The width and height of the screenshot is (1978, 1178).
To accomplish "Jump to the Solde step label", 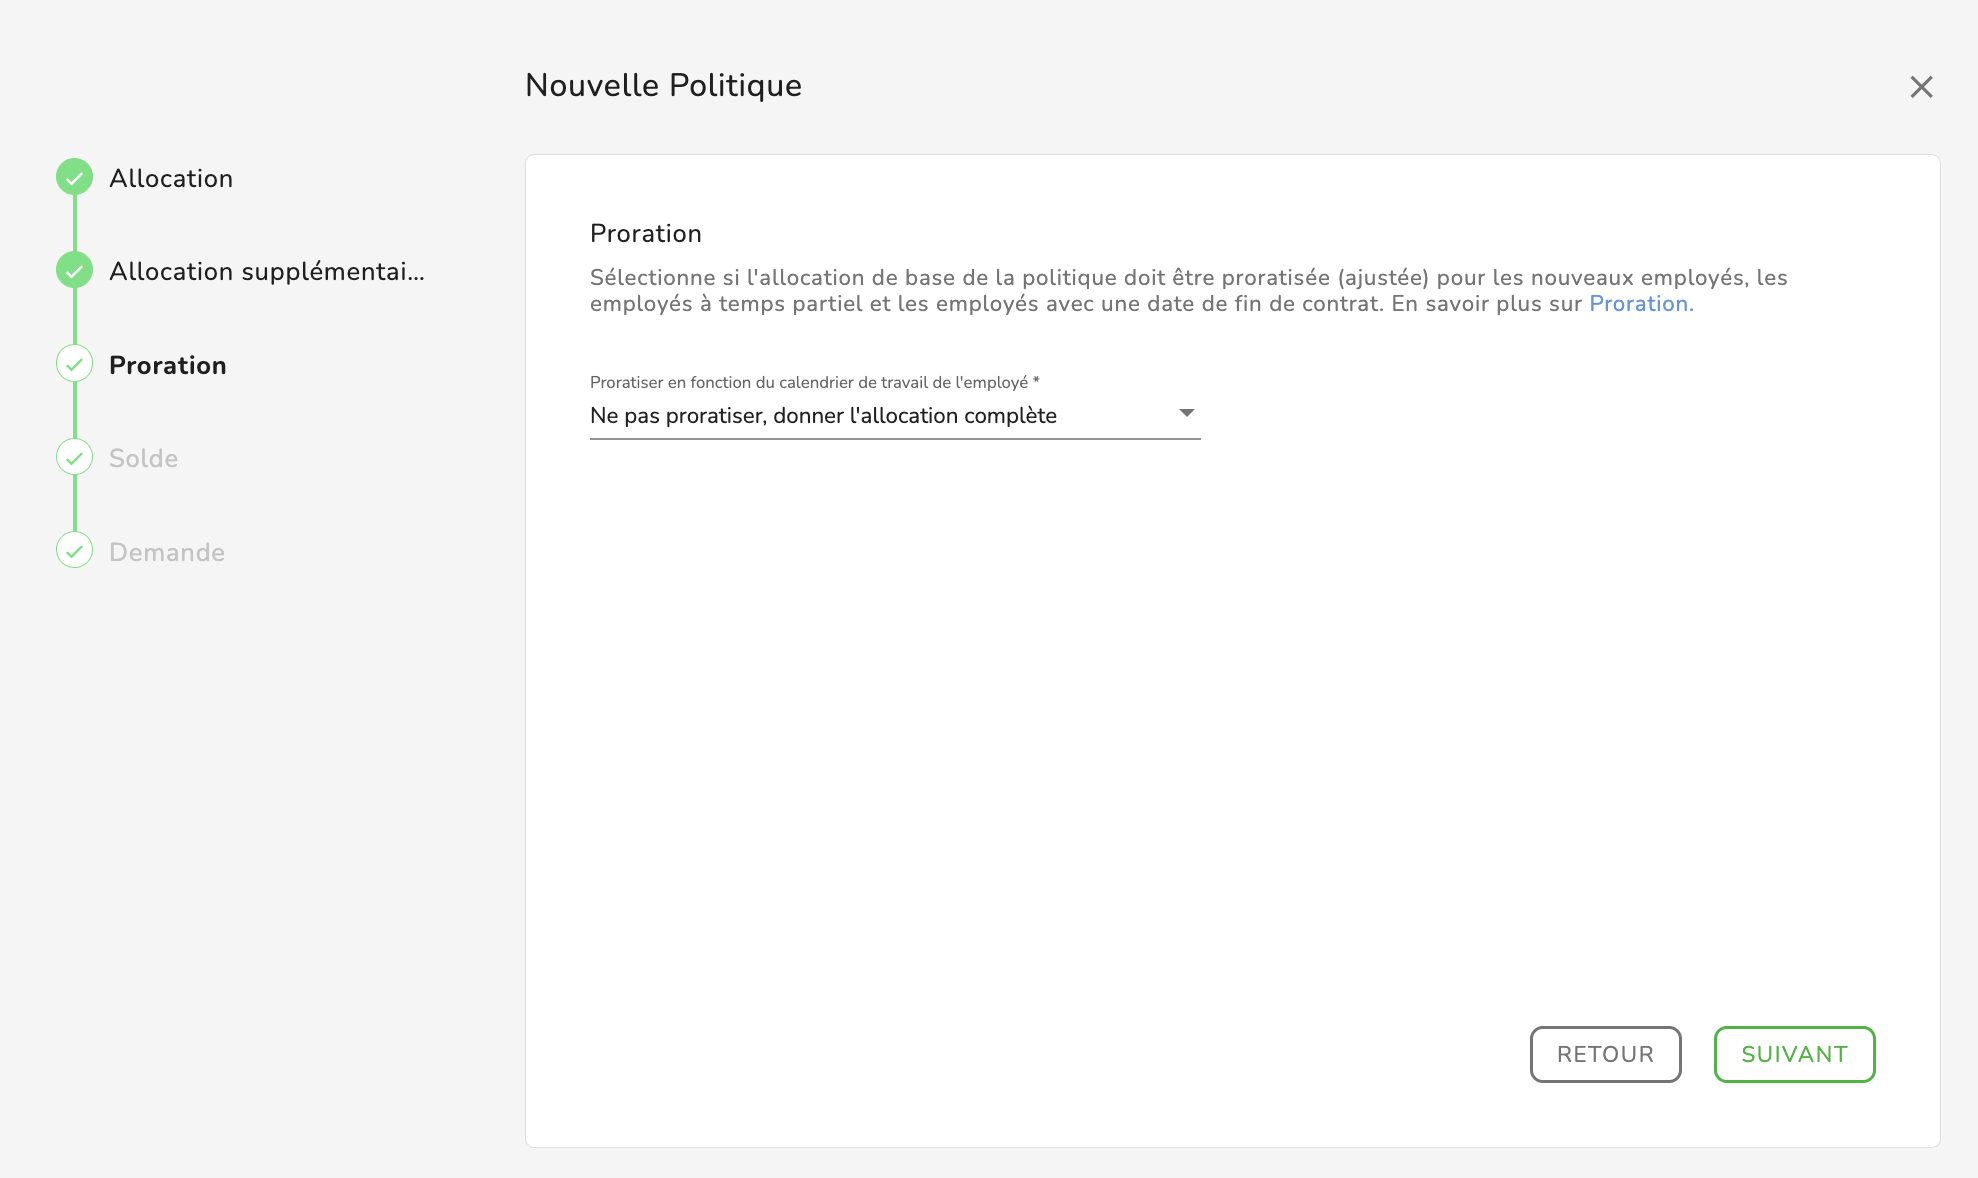I will click(143, 458).
